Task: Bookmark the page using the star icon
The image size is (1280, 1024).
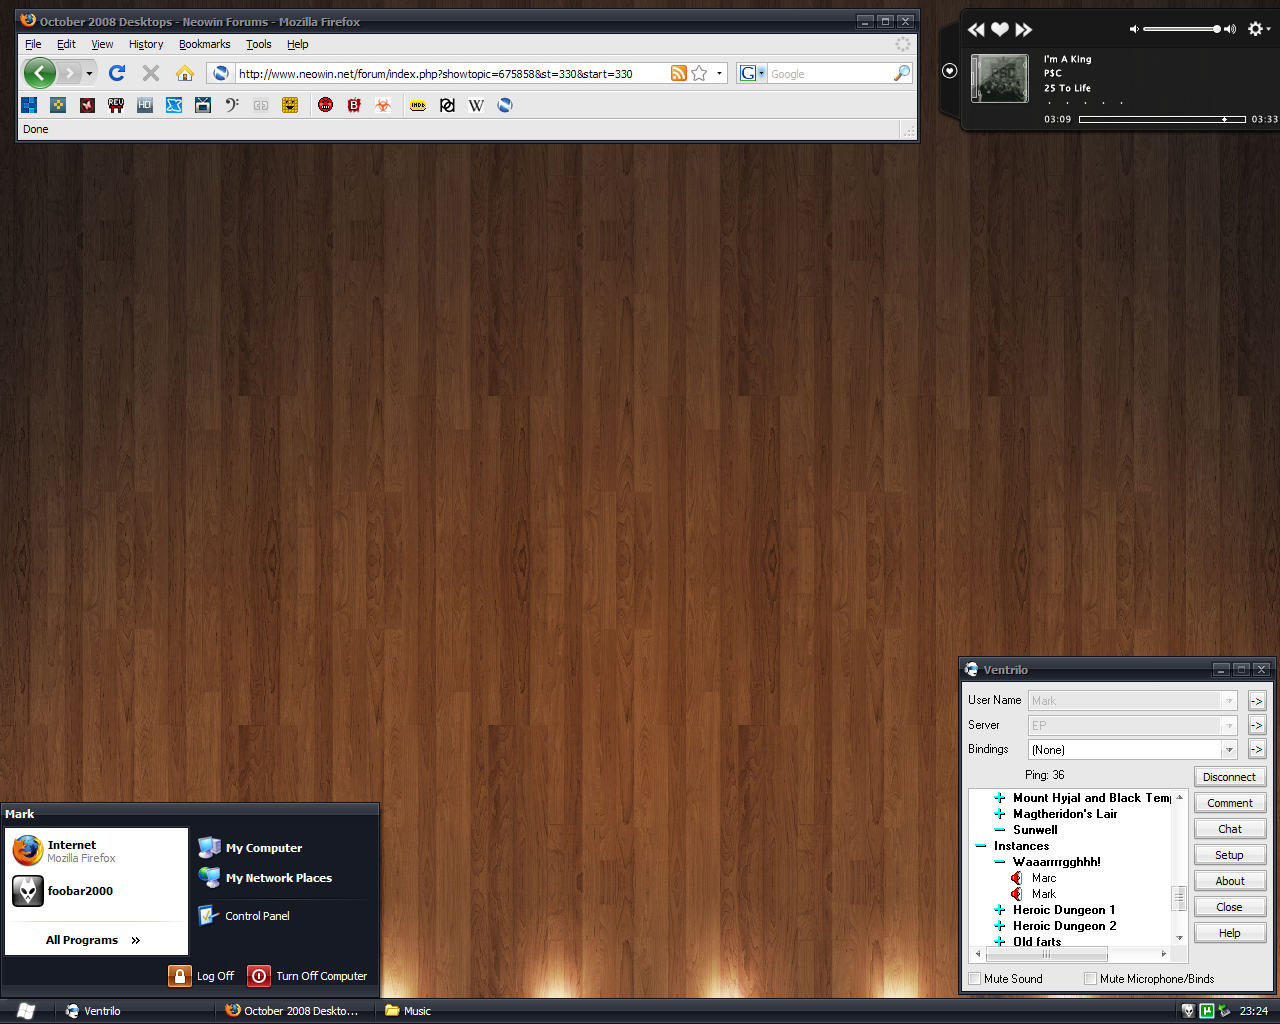Action: pos(699,73)
